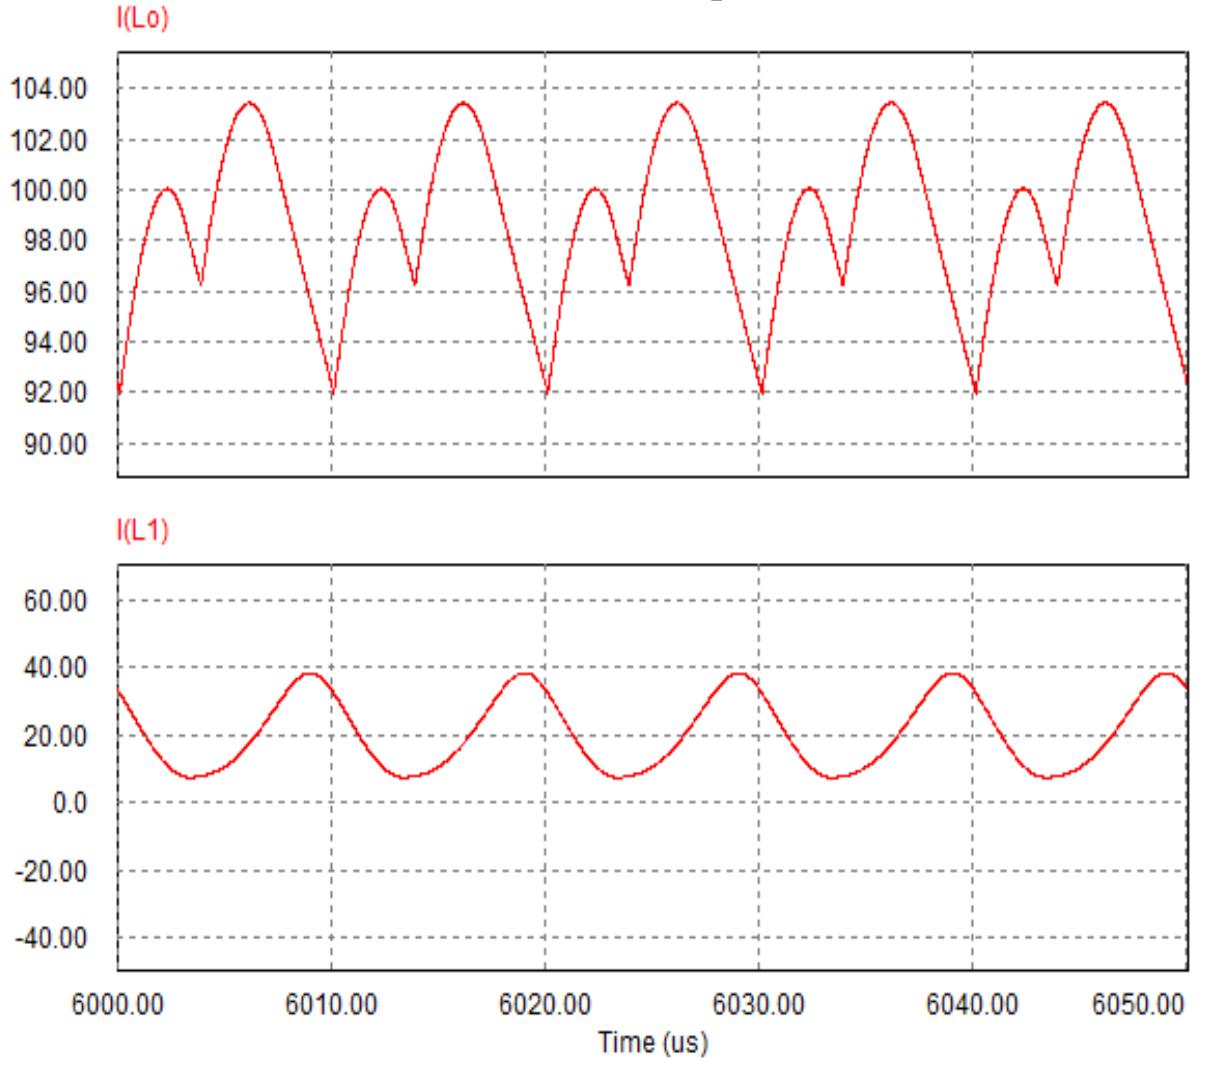The width and height of the screenshot is (1206, 1068).
Task: Click the 40.00 y-axis value
Action: tap(55, 668)
